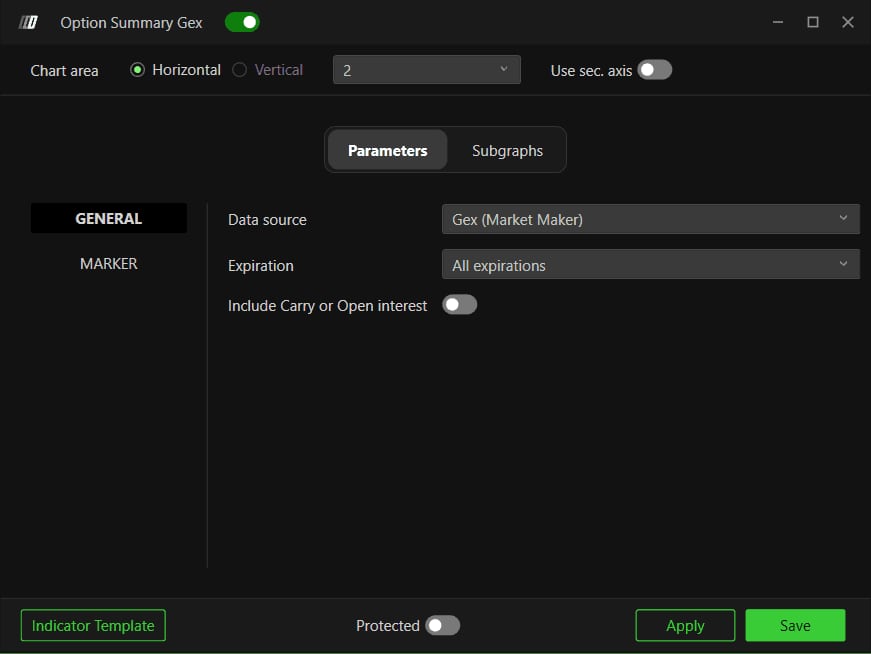Image resolution: width=871 pixels, height=654 pixels.
Task: Click the Expiration label
Action: (x=261, y=266)
